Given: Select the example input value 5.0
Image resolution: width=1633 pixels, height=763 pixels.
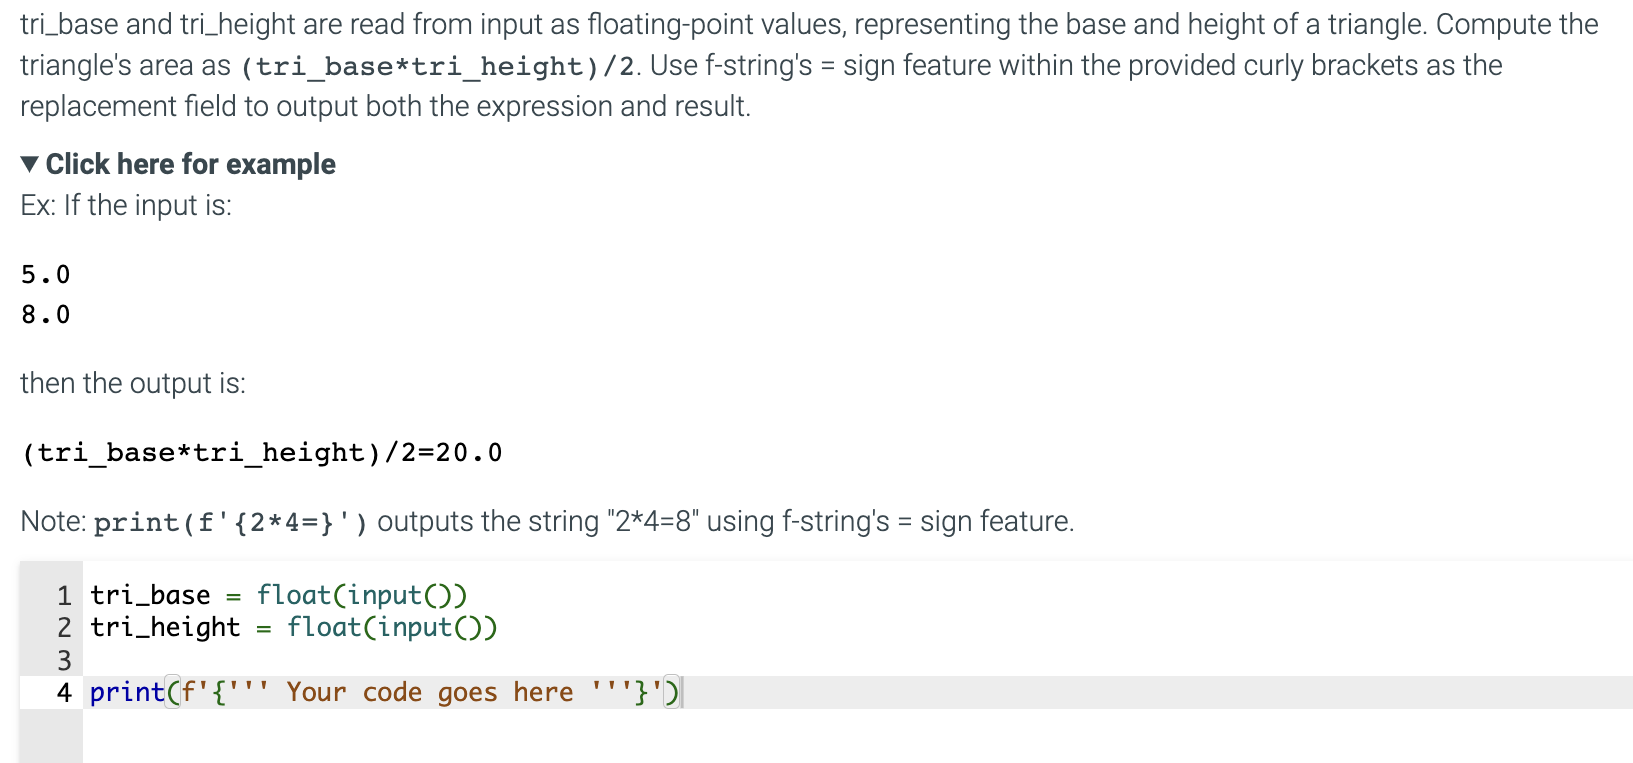Looking at the screenshot, I should click(45, 273).
